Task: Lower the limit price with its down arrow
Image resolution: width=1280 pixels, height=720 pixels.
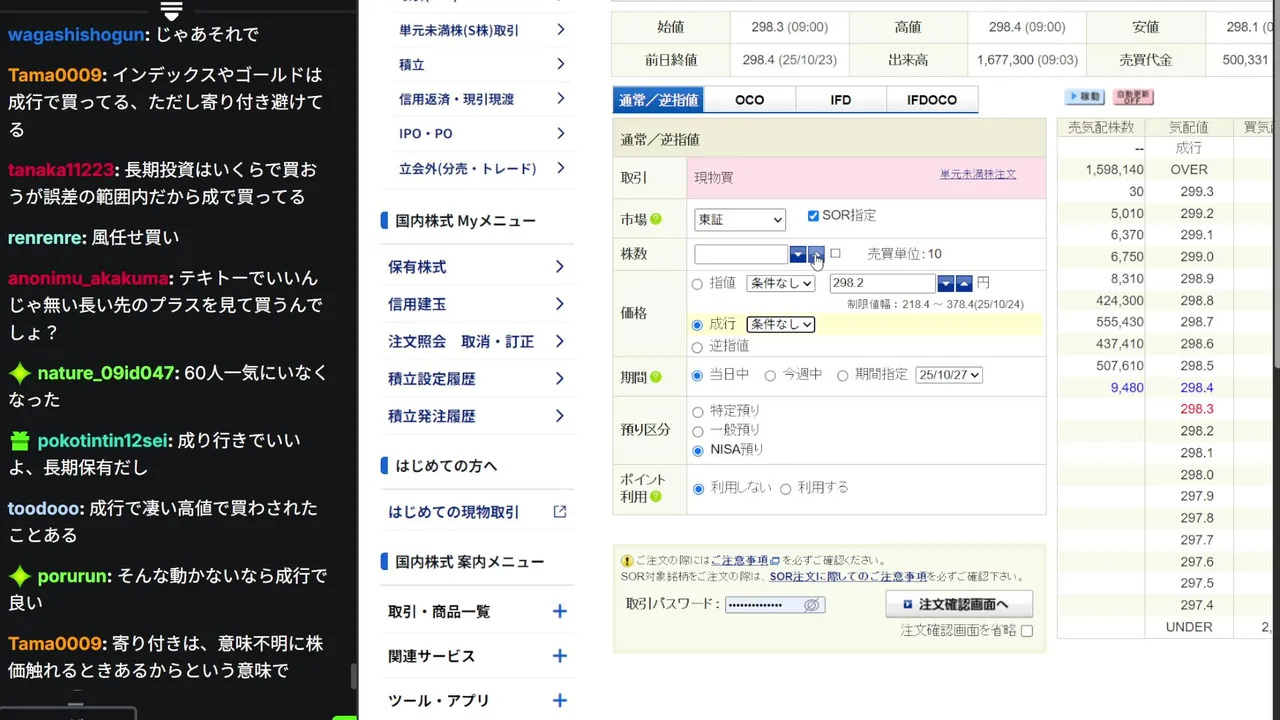Action: (945, 284)
